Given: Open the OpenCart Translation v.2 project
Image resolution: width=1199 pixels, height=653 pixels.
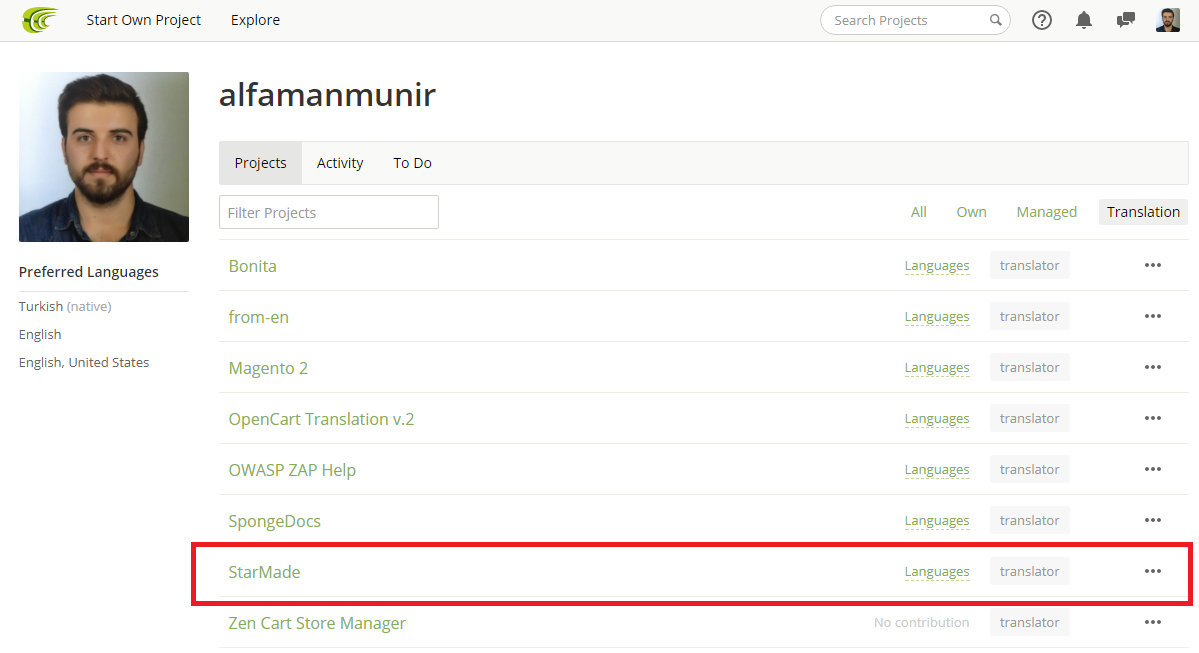Looking at the screenshot, I should click(321, 419).
